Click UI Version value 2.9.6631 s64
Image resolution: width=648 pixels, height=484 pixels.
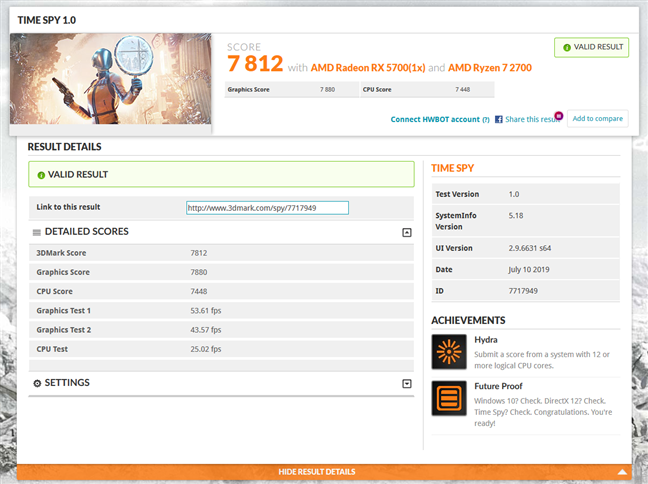coord(530,248)
